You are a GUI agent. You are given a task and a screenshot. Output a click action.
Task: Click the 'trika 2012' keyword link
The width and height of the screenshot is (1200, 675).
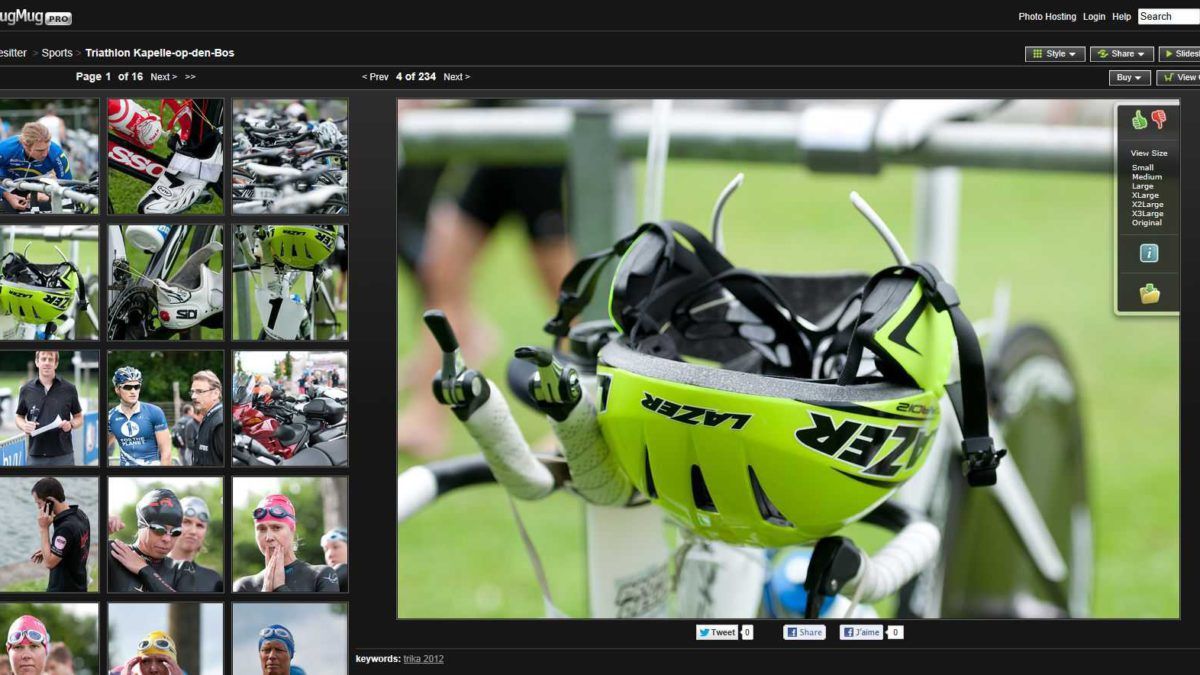pos(423,659)
